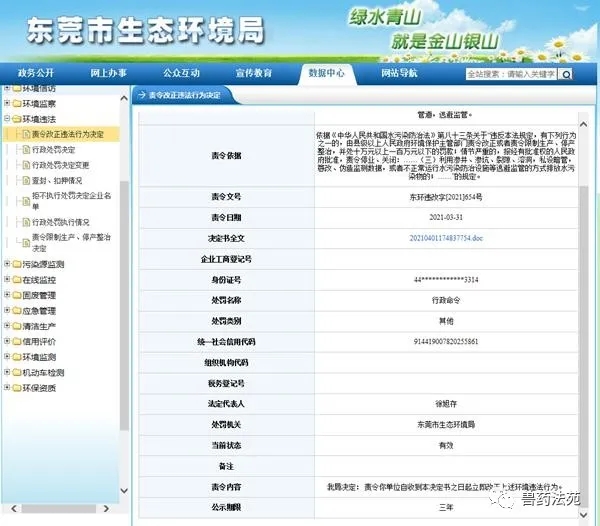Click document icon beside 查封、扣押情况

tap(26, 181)
